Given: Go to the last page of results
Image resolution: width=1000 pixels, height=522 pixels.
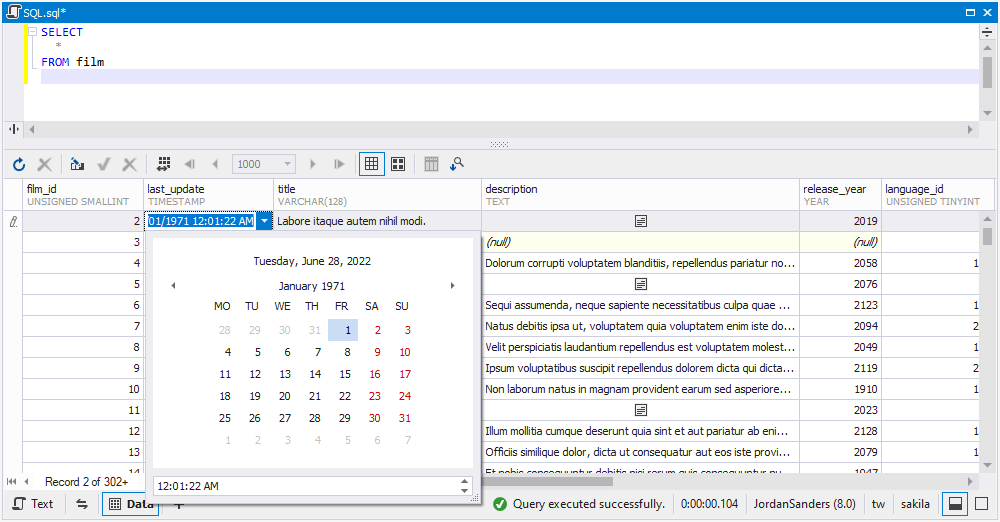Looking at the screenshot, I should [x=339, y=164].
